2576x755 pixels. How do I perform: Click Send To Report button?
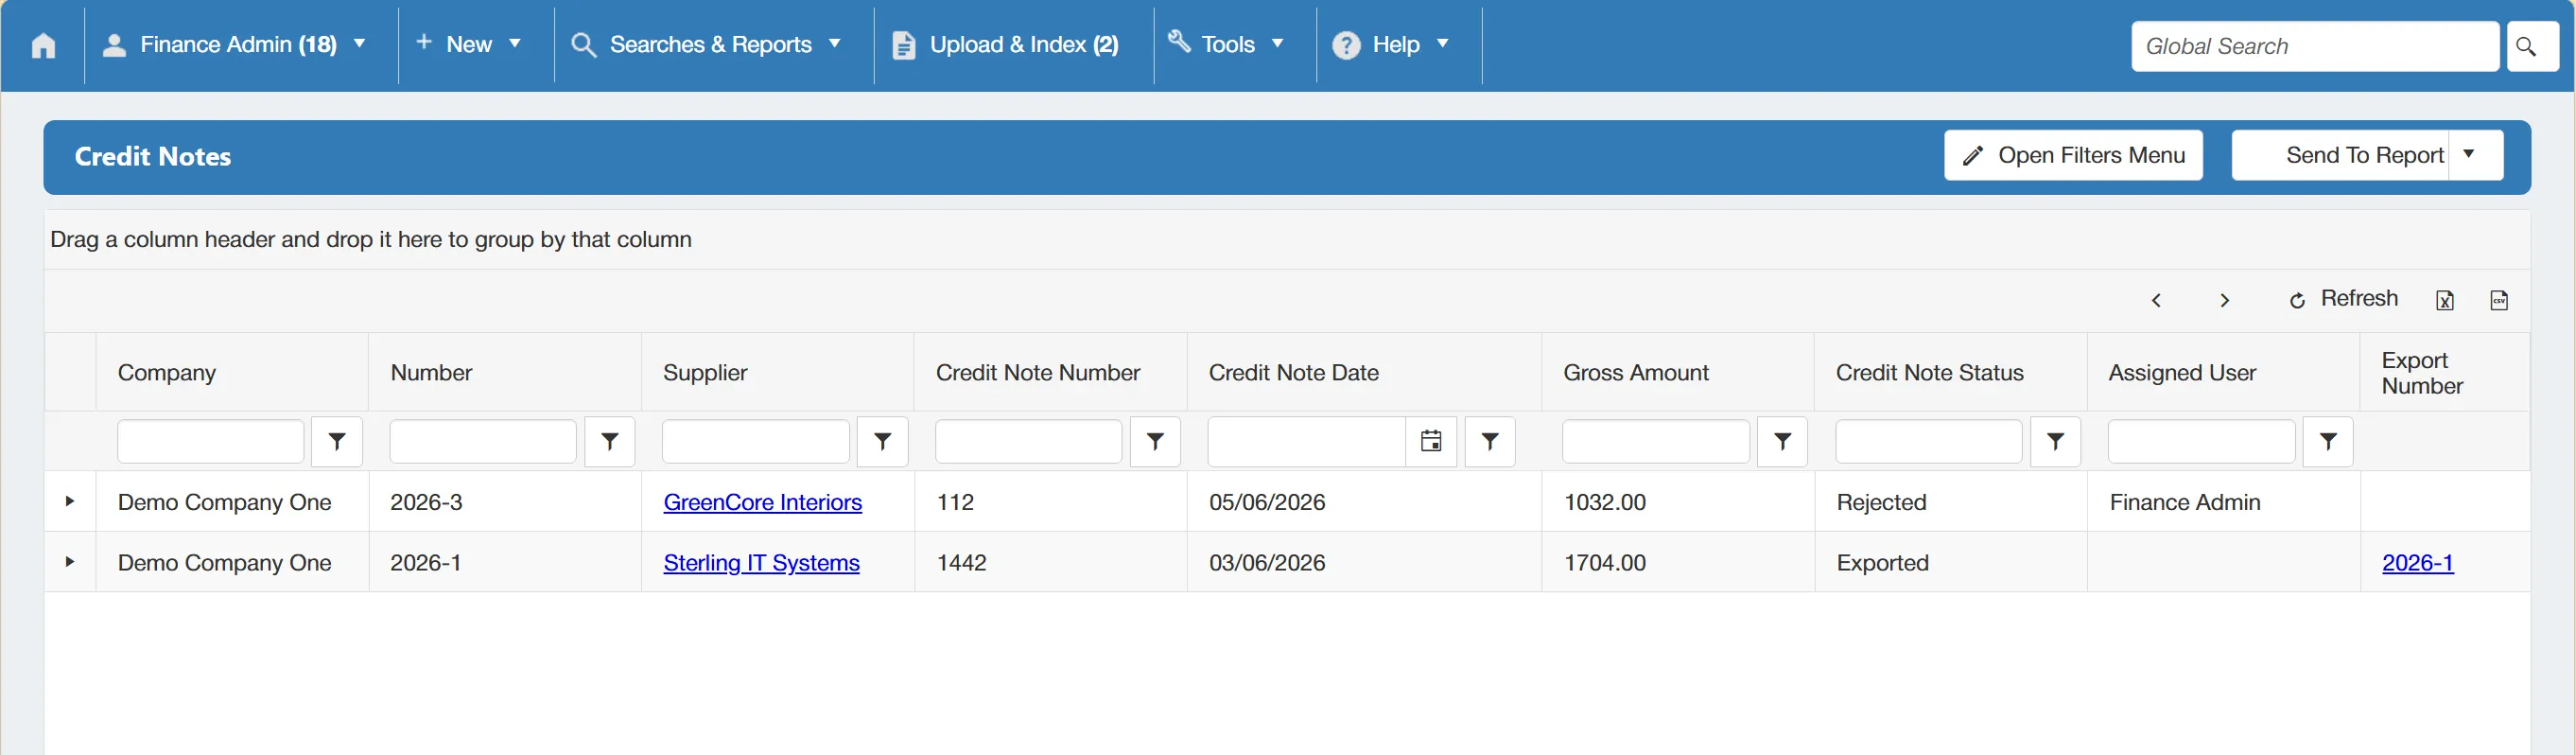tap(2340, 155)
